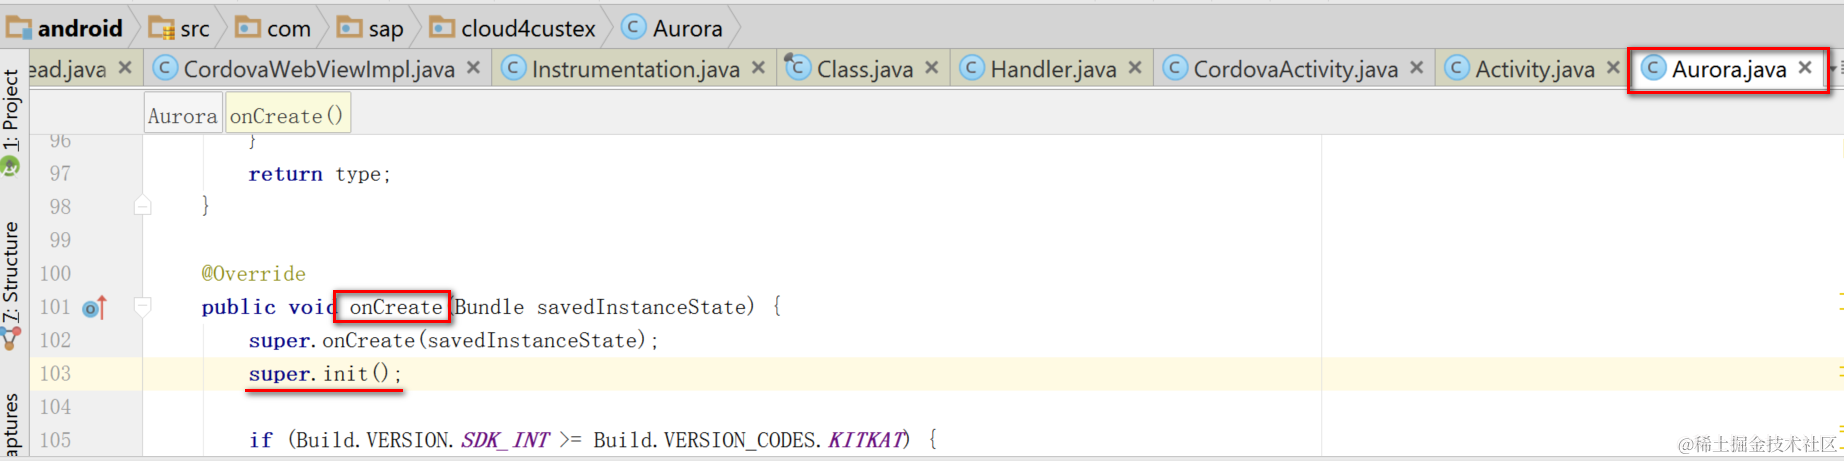1844x461 pixels.
Task: Close the partially visible ead.java tab
Action: click(x=125, y=67)
